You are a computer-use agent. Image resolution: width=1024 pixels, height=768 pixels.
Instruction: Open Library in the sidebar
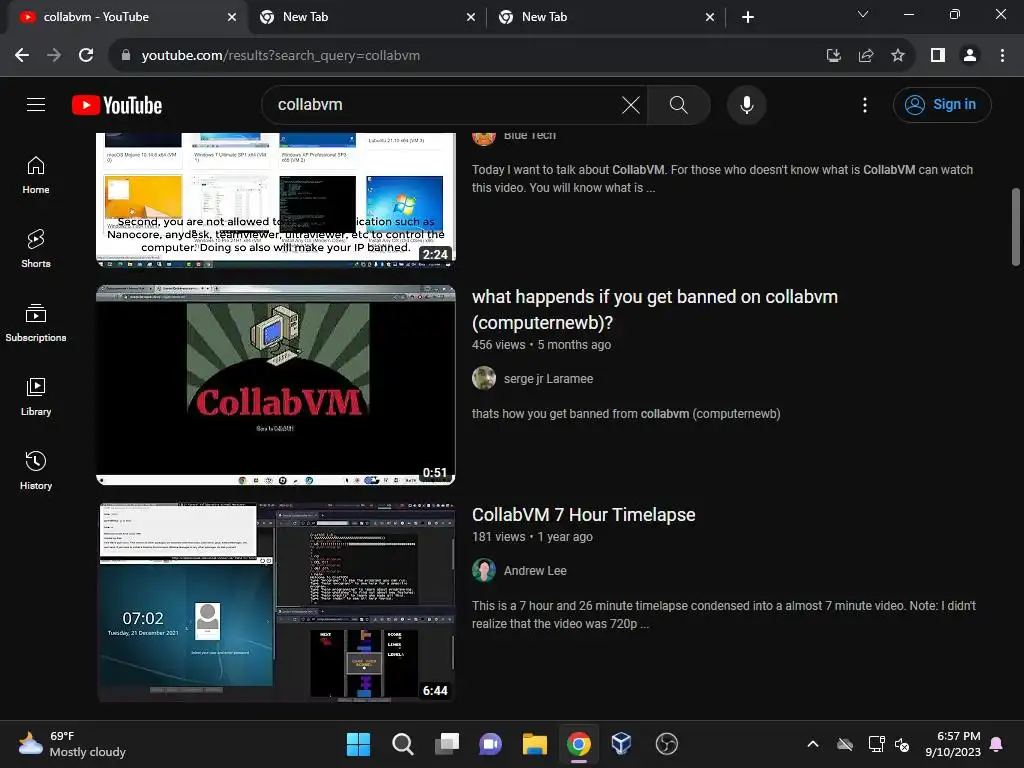coord(36,396)
